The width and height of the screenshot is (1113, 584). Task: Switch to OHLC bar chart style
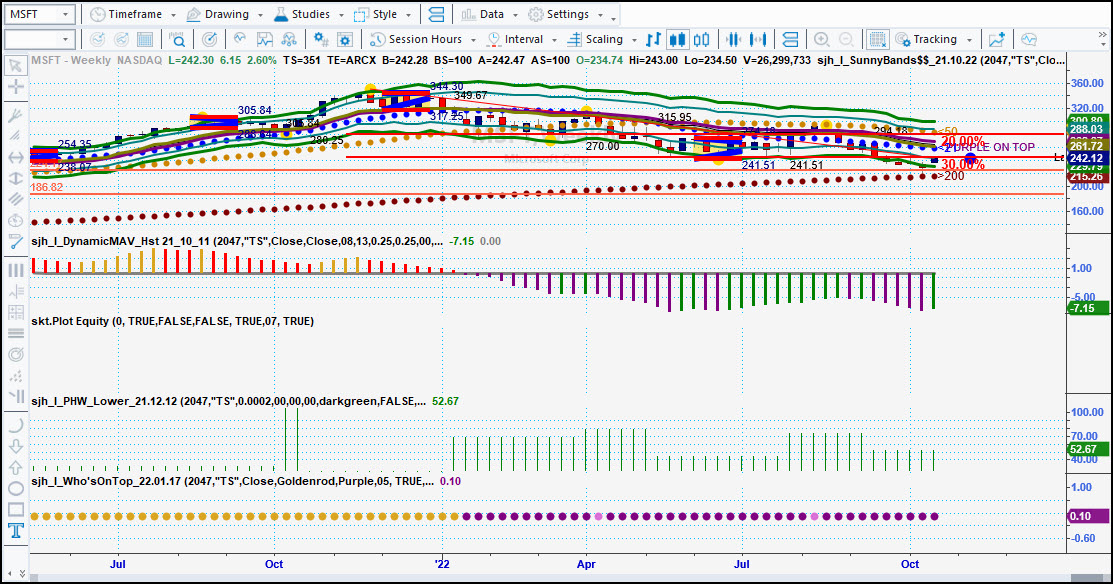click(x=653, y=40)
